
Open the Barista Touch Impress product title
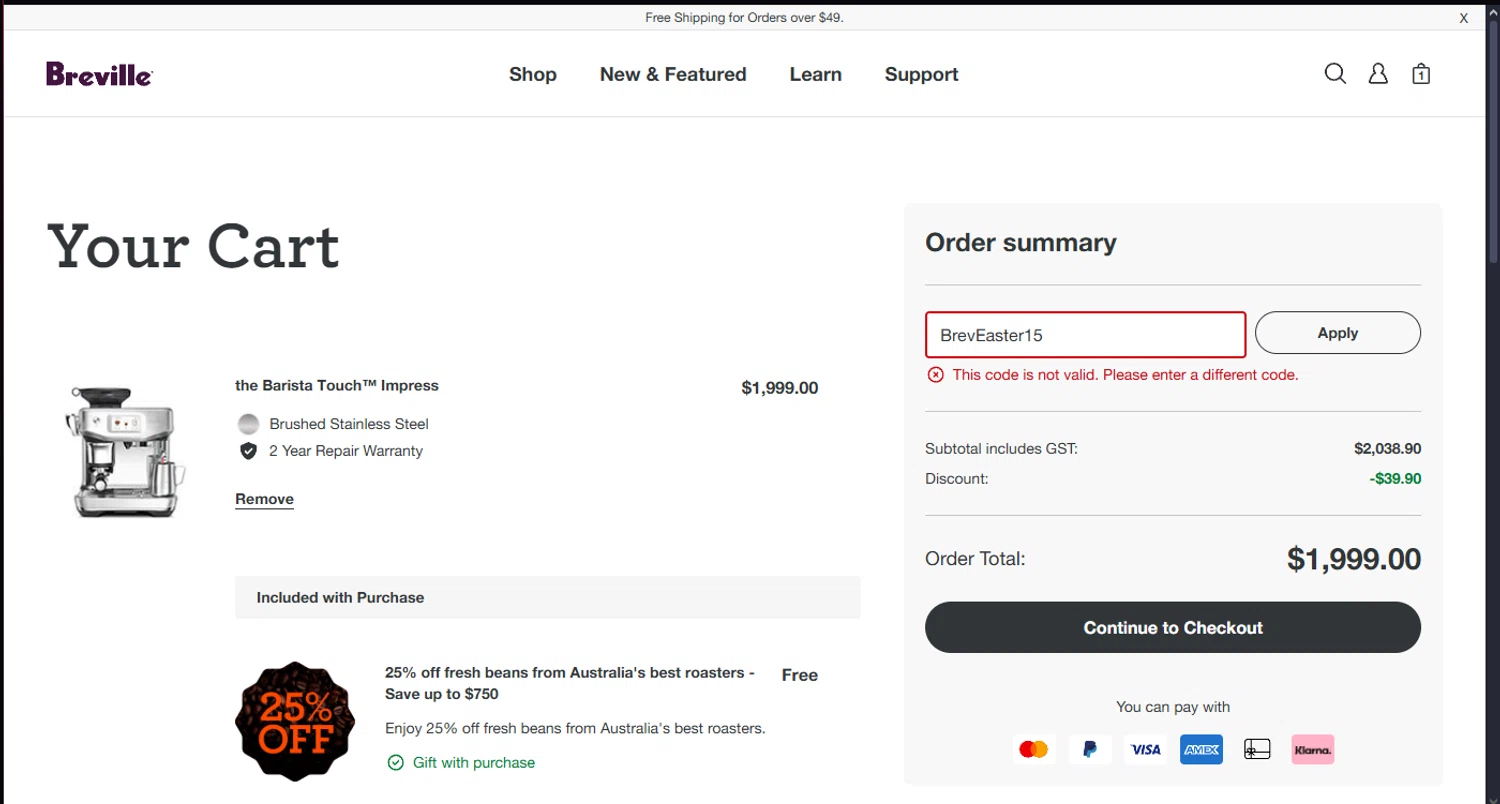(337, 385)
